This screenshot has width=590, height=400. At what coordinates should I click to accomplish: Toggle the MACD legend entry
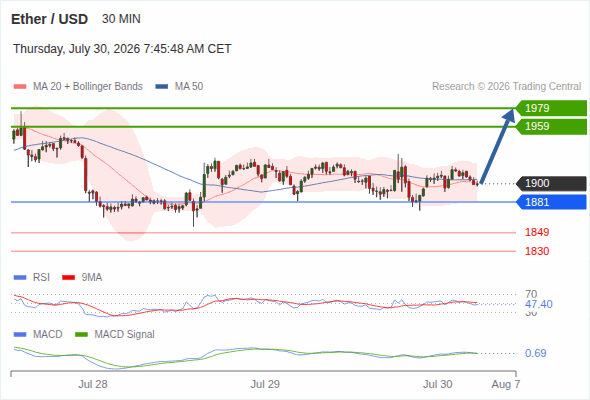(x=38, y=334)
